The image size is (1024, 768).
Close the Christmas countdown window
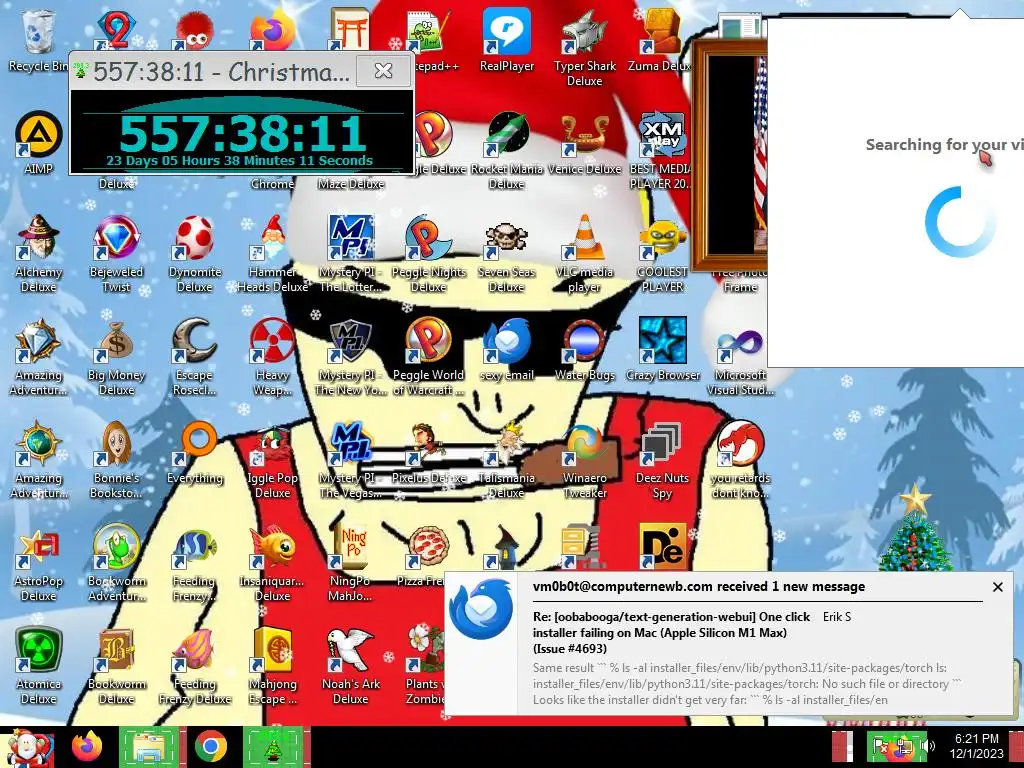[383, 71]
